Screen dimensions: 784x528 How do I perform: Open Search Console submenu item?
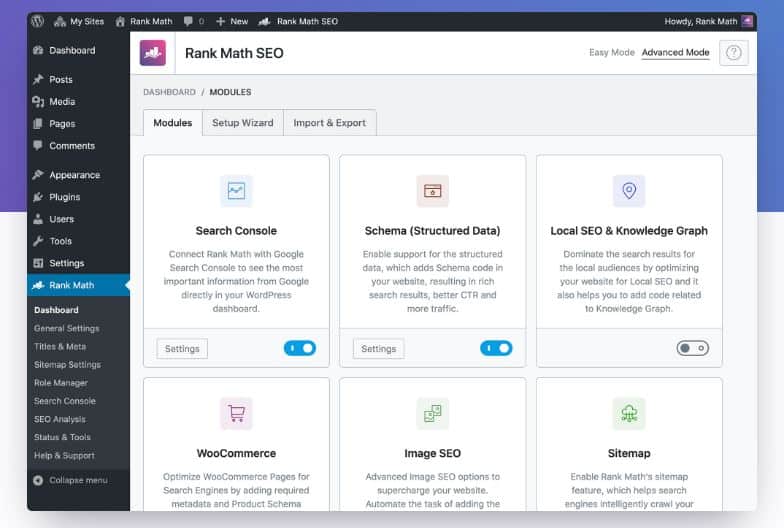pos(65,401)
